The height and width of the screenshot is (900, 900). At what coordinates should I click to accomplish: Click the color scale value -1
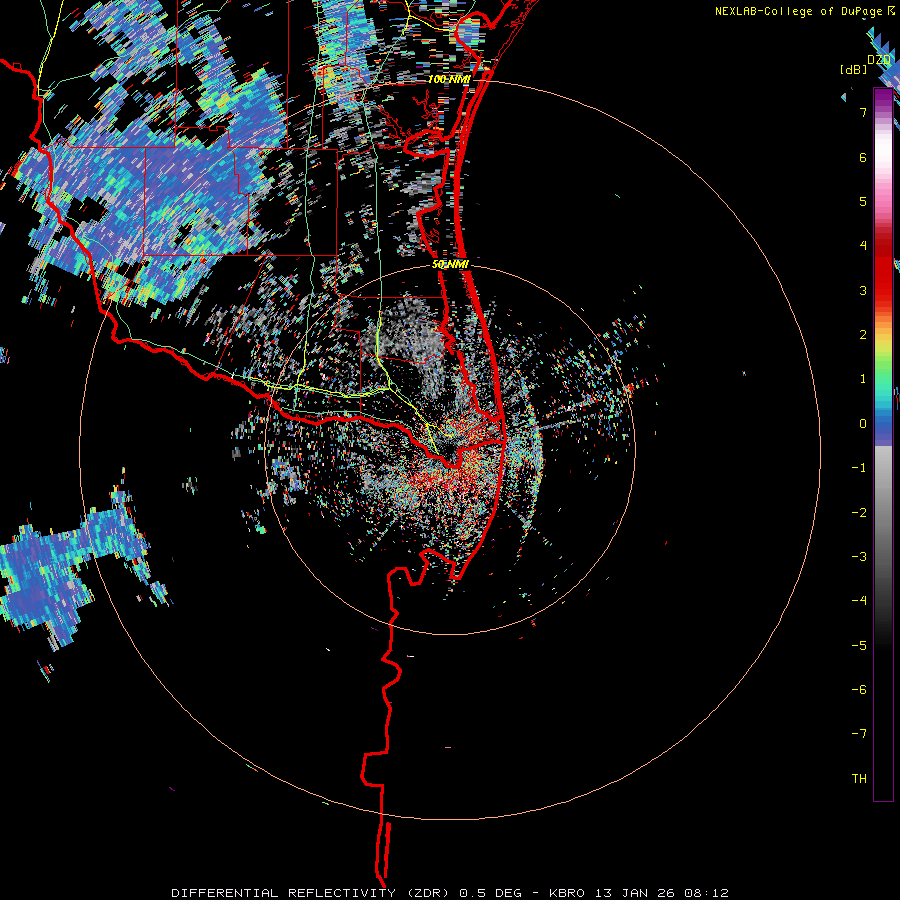tap(859, 468)
